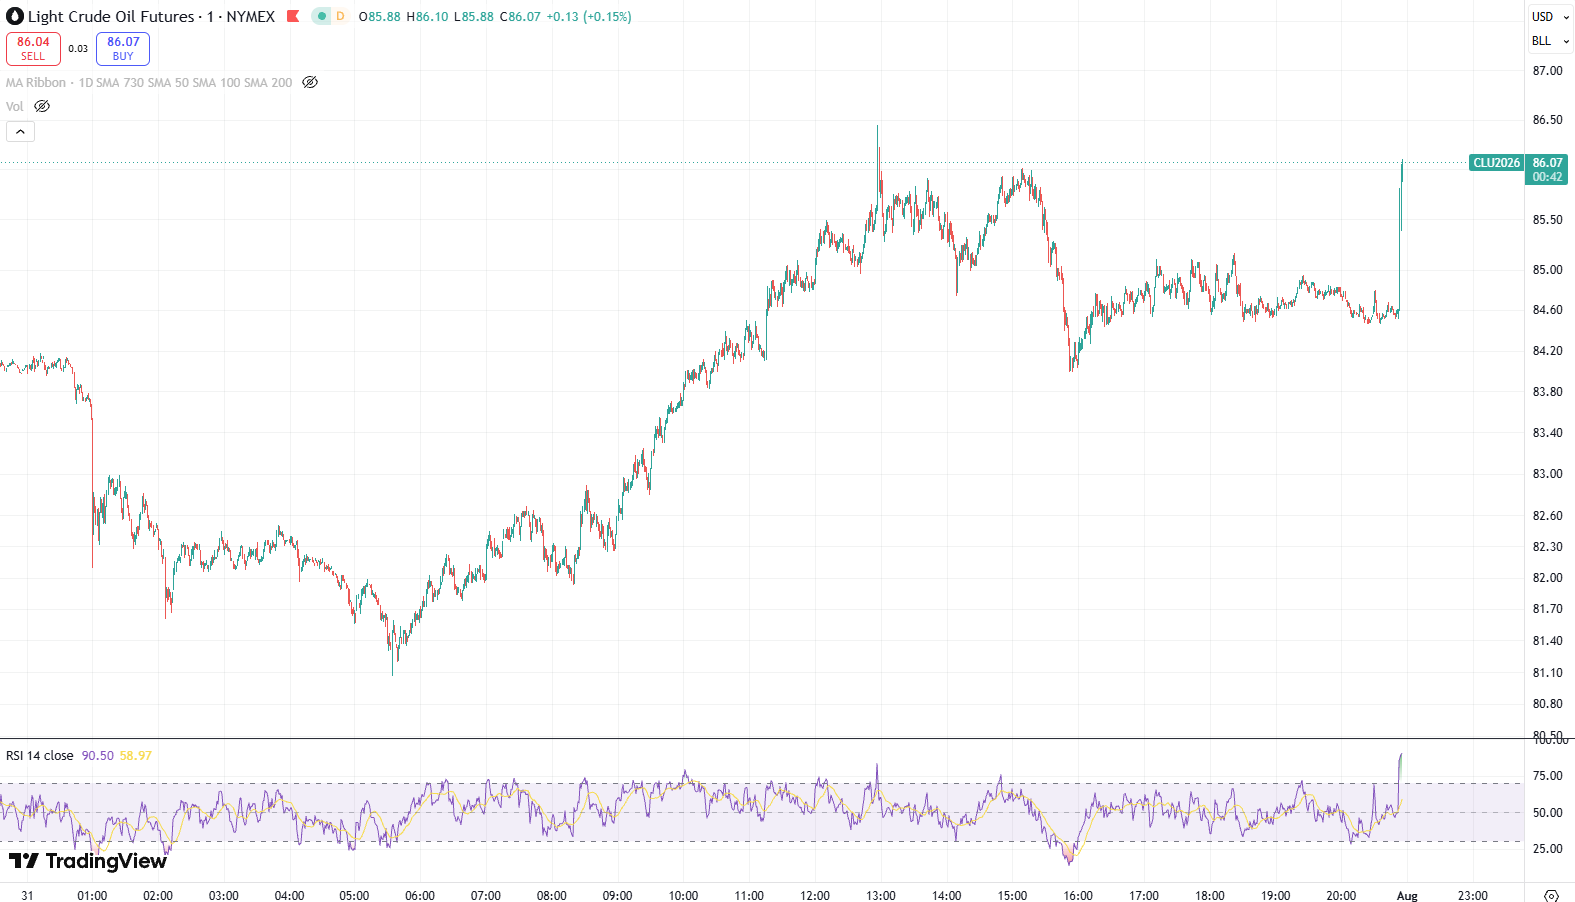
Task: Click the Light Crude Oil Futures title
Action: pos(111,17)
